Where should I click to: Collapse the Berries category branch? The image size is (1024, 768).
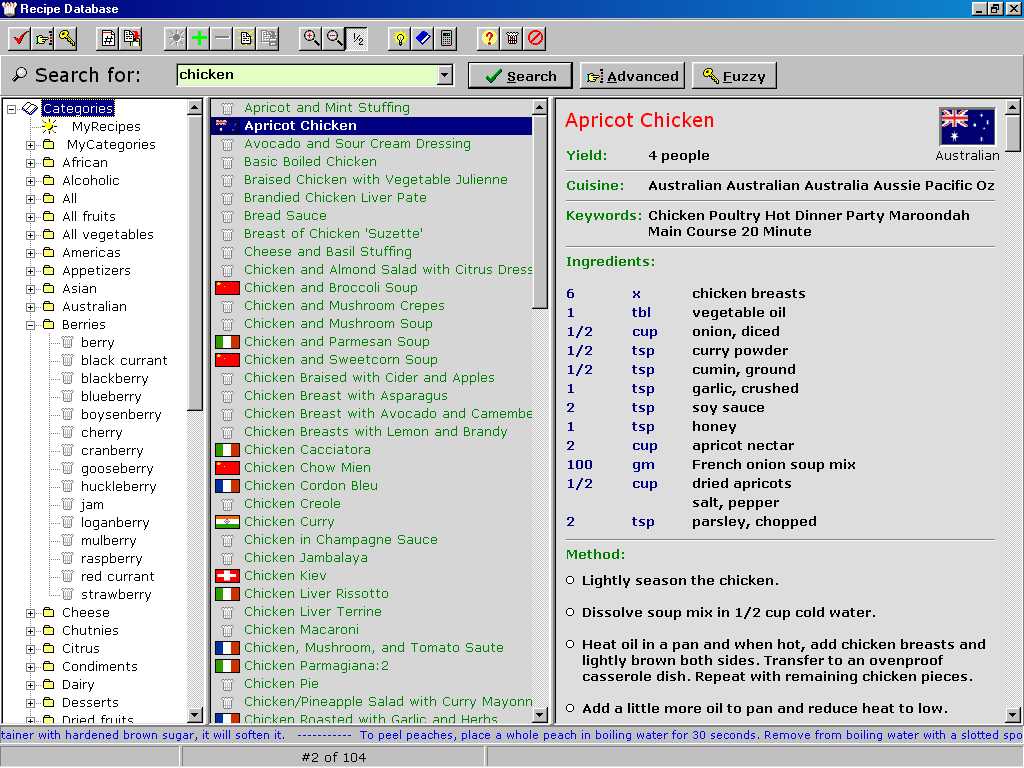tap(31, 324)
